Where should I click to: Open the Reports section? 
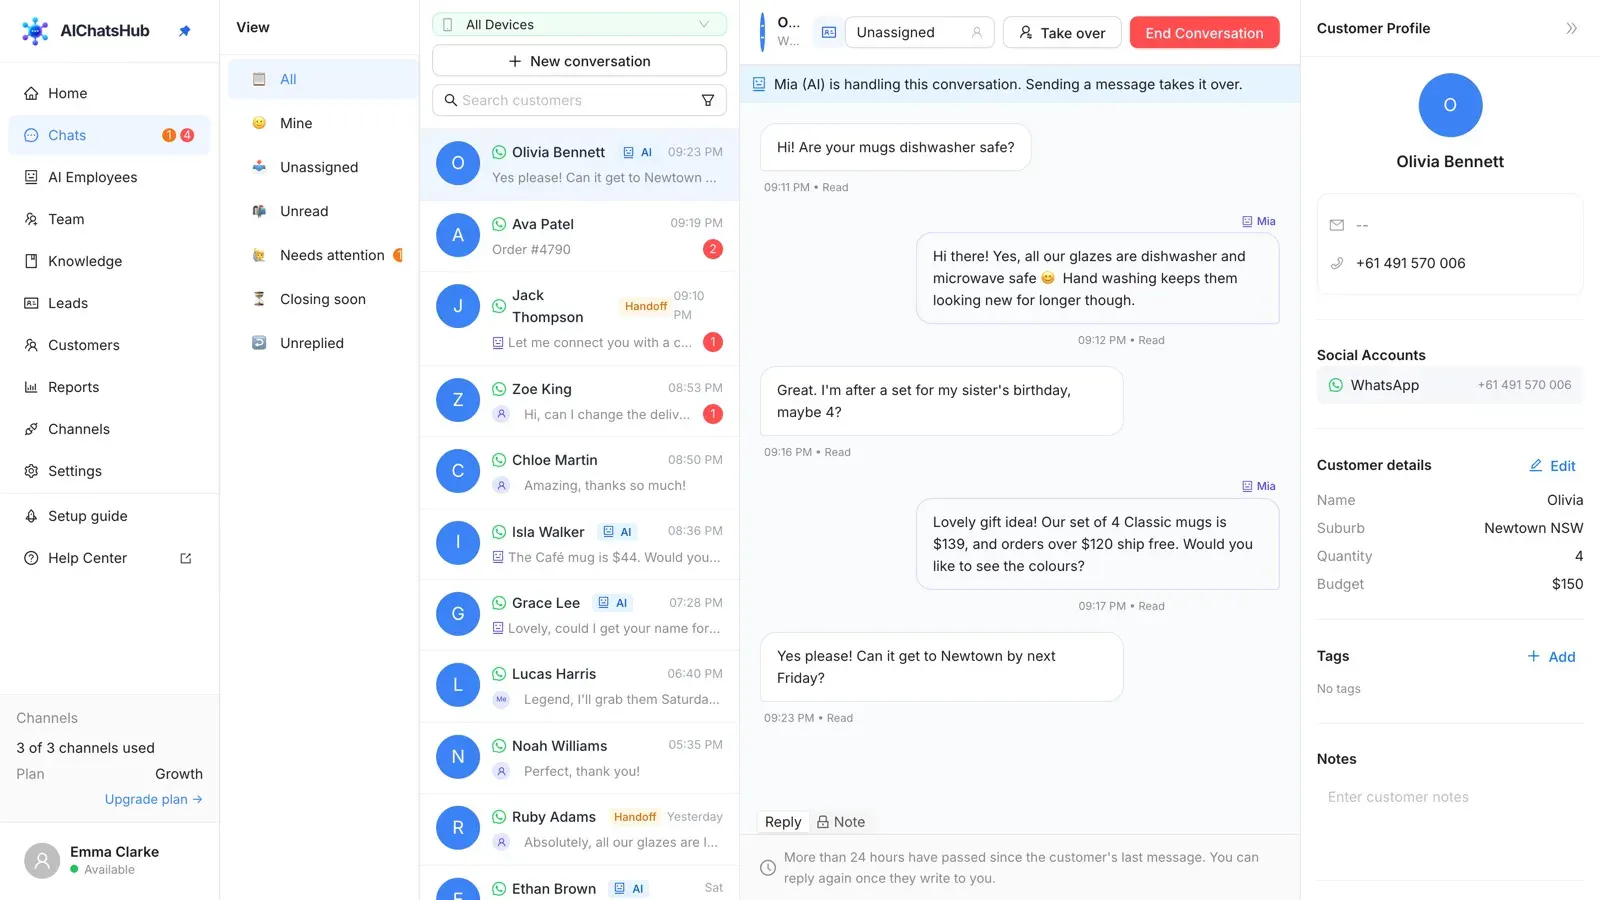109,387
